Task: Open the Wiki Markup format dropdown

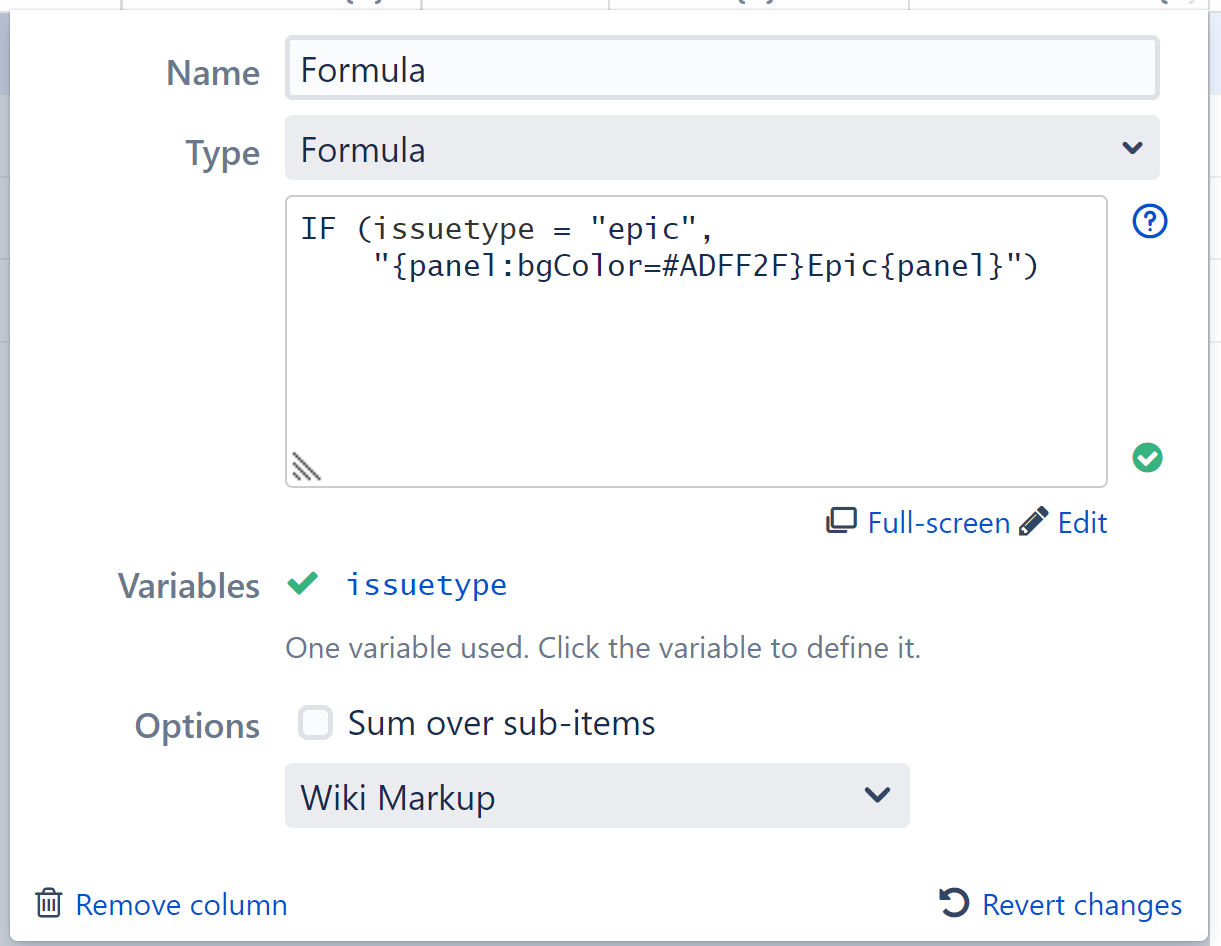Action: (x=597, y=795)
